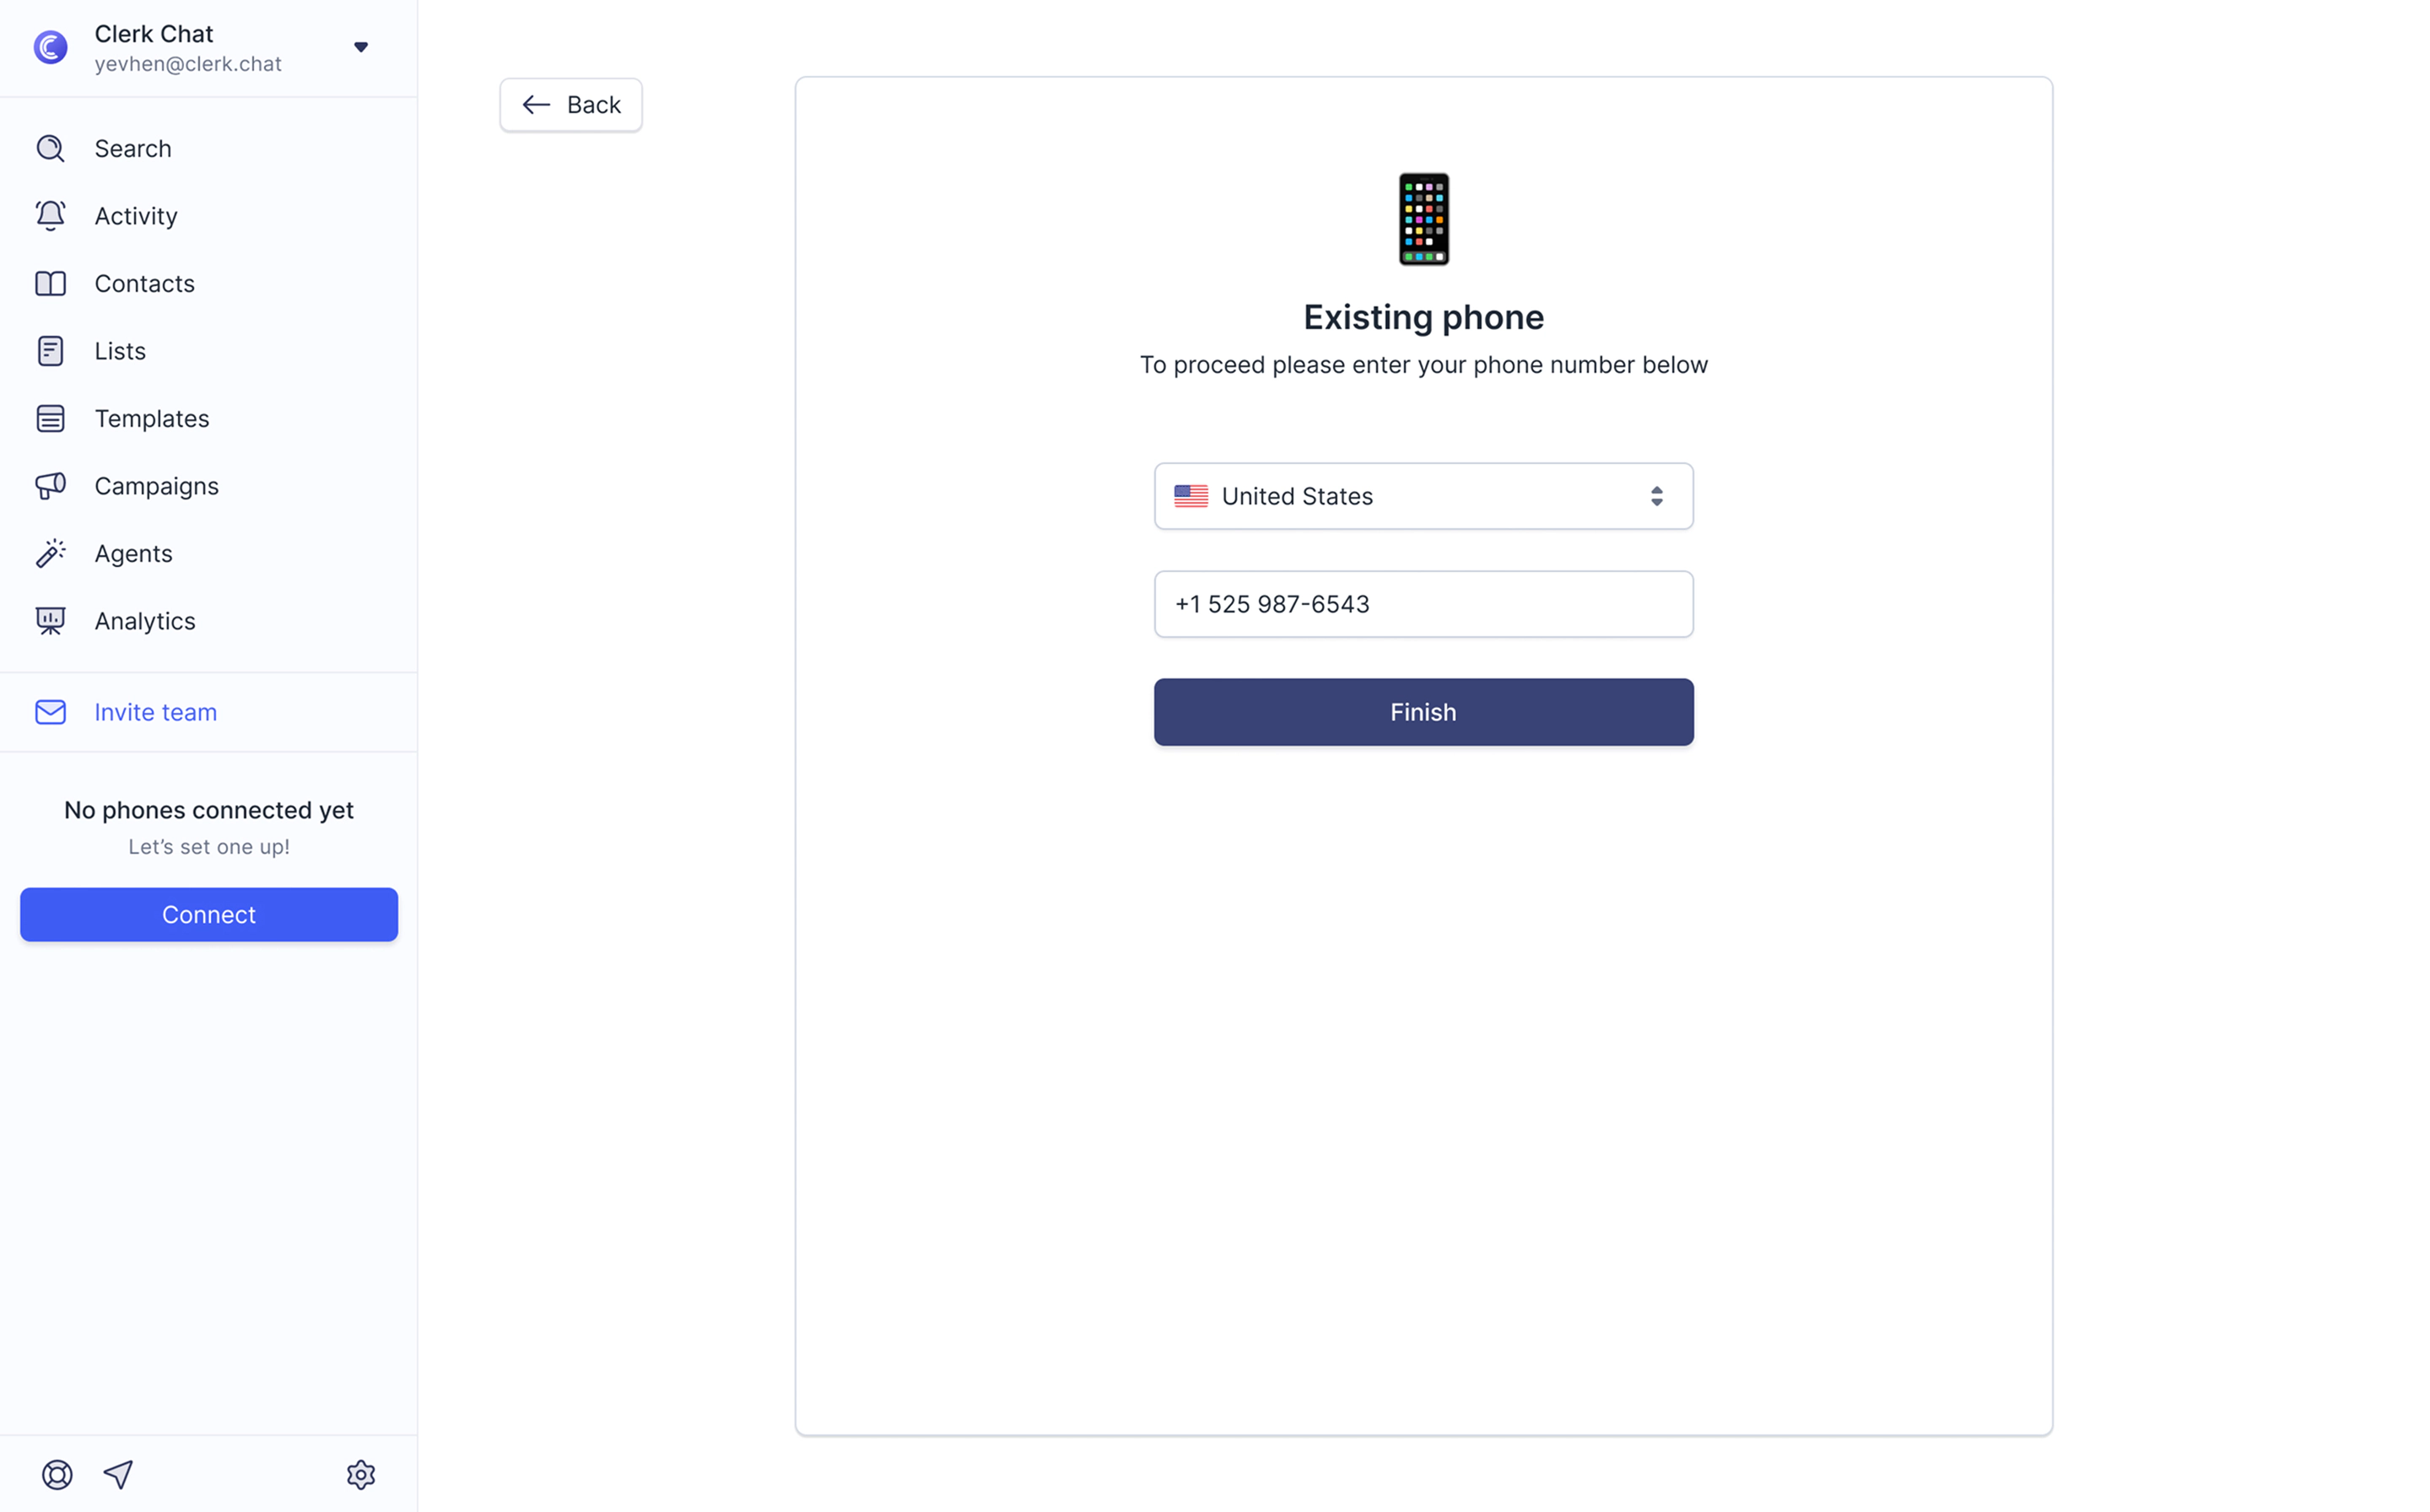Open the Contacts section
The image size is (2430, 1512).
(144, 283)
